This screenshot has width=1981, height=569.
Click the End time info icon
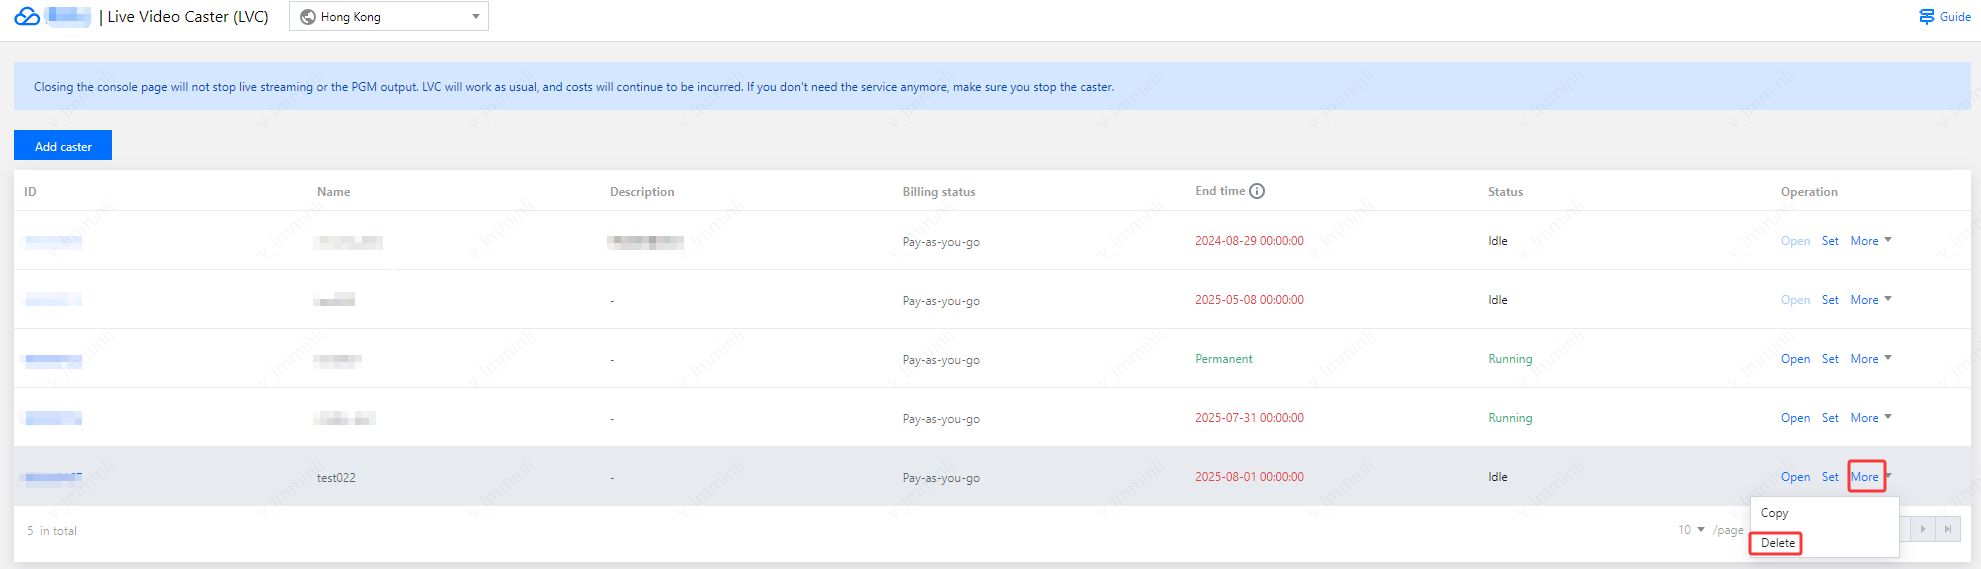click(1257, 191)
